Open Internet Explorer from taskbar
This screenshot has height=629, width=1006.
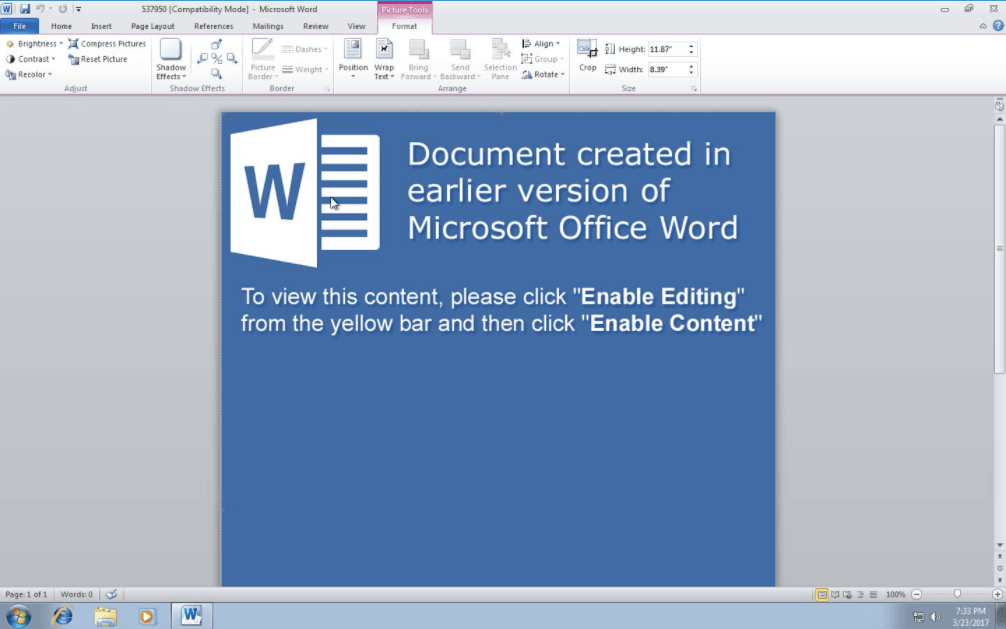[x=62, y=616]
